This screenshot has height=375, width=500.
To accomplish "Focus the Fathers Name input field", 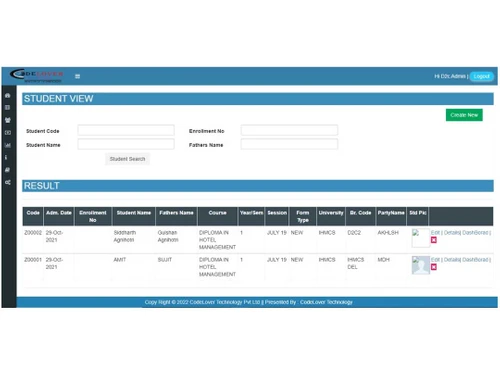I will coord(289,144).
